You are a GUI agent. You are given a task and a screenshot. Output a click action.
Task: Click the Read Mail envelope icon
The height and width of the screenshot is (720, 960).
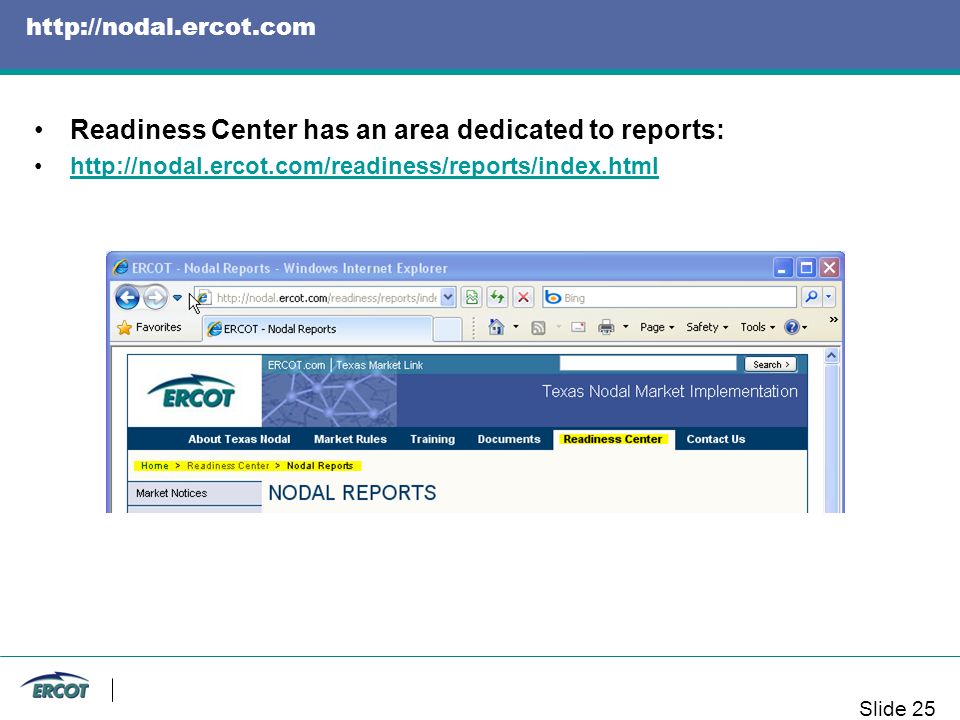(x=579, y=328)
